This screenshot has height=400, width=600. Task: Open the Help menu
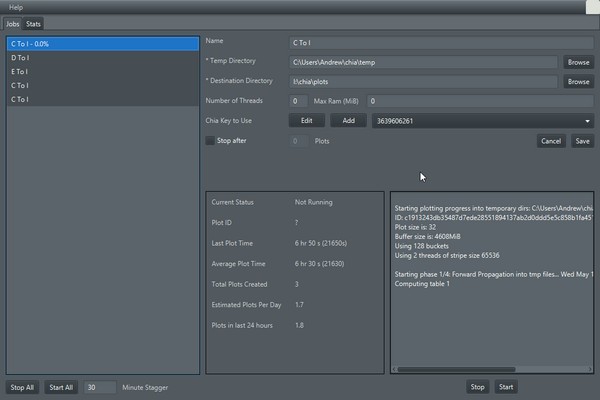(x=15, y=7)
